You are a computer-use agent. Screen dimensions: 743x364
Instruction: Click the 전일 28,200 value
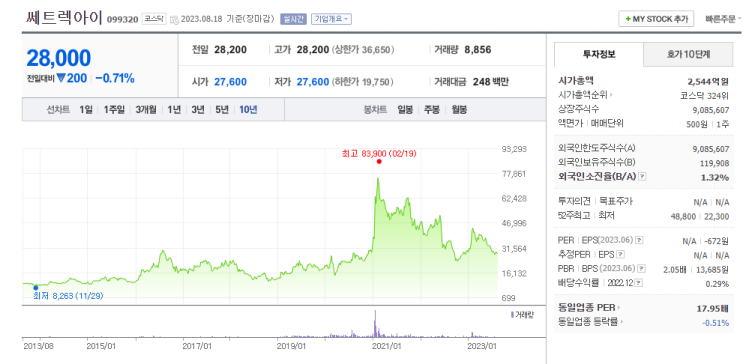coord(230,49)
